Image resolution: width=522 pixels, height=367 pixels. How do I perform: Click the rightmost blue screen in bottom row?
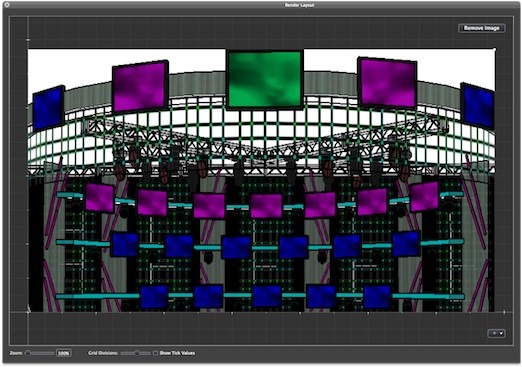click(377, 296)
